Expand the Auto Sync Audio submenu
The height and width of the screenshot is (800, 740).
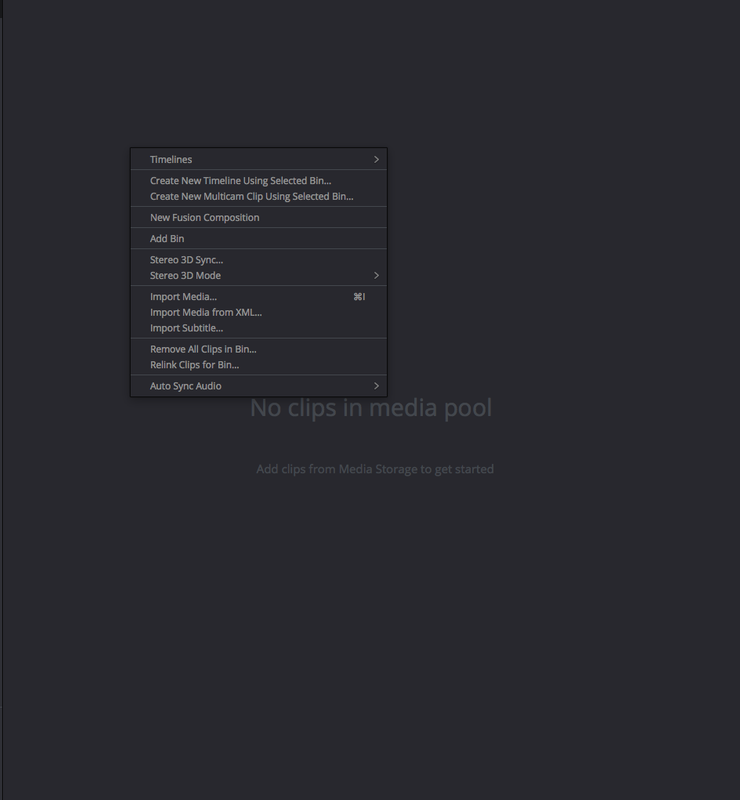[x=259, y=386]
